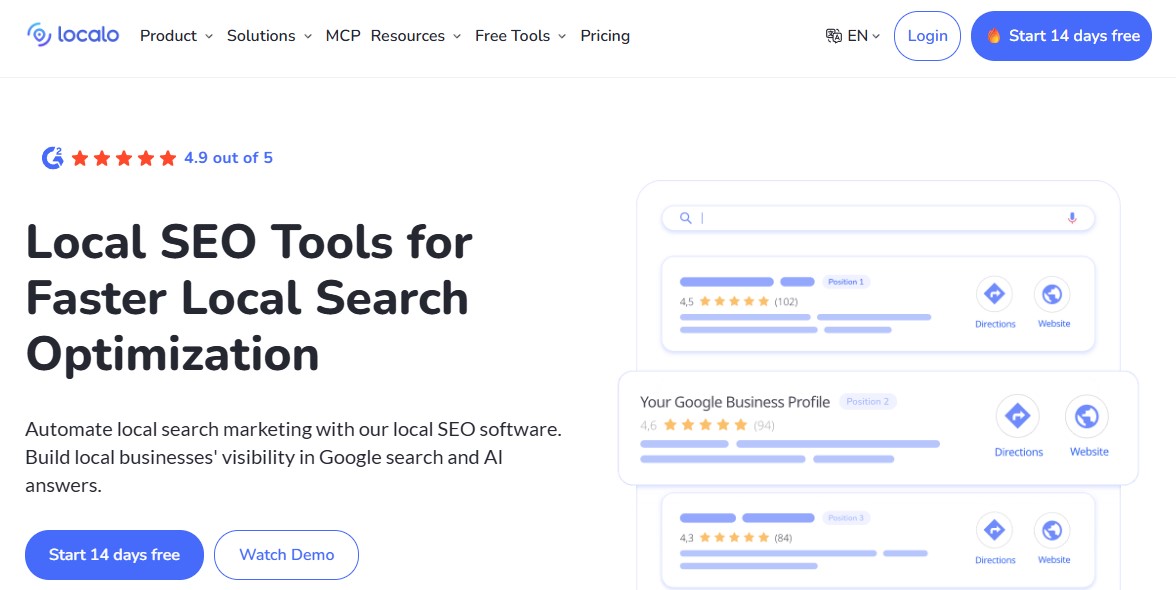Click the Position 1 badge
This screenshot has width=1176, height=590.
846,282
